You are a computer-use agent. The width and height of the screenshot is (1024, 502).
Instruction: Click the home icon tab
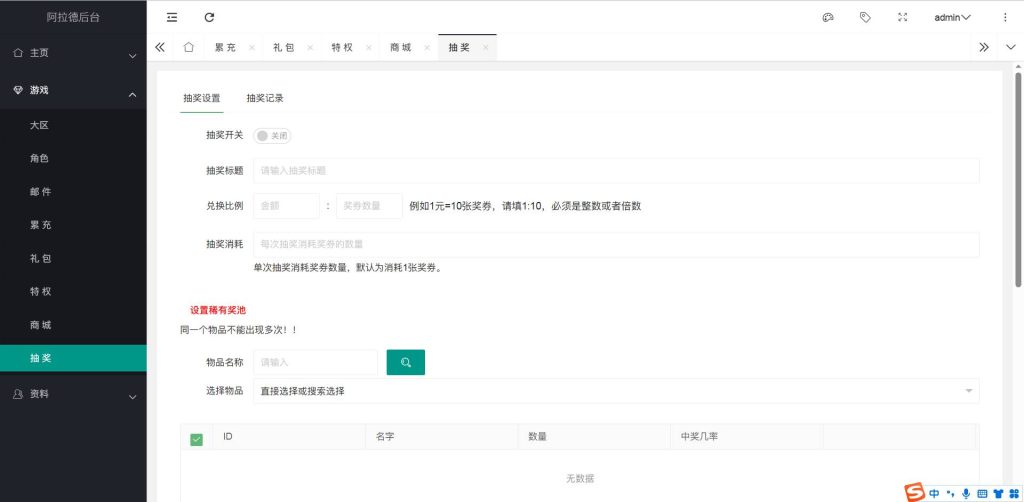pyautogui.click(x=188, y=47)
